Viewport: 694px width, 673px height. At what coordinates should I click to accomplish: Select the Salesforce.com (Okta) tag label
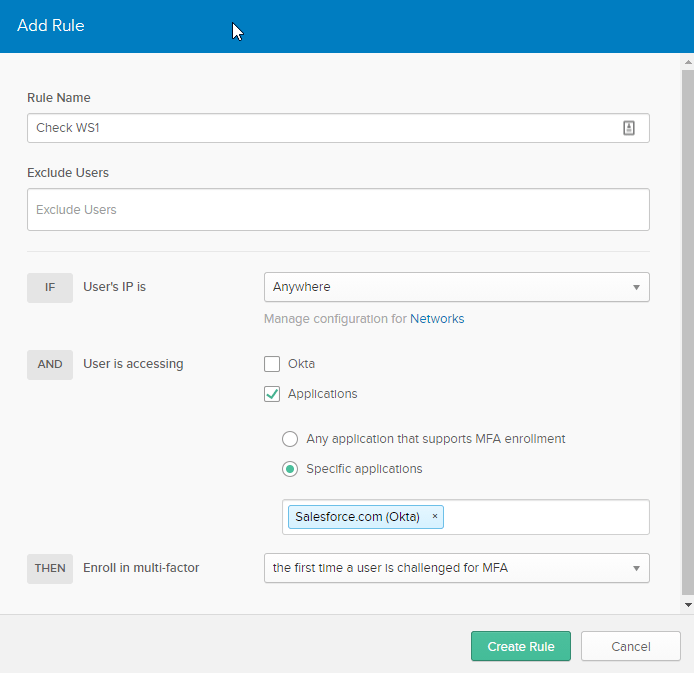point(357,517)
